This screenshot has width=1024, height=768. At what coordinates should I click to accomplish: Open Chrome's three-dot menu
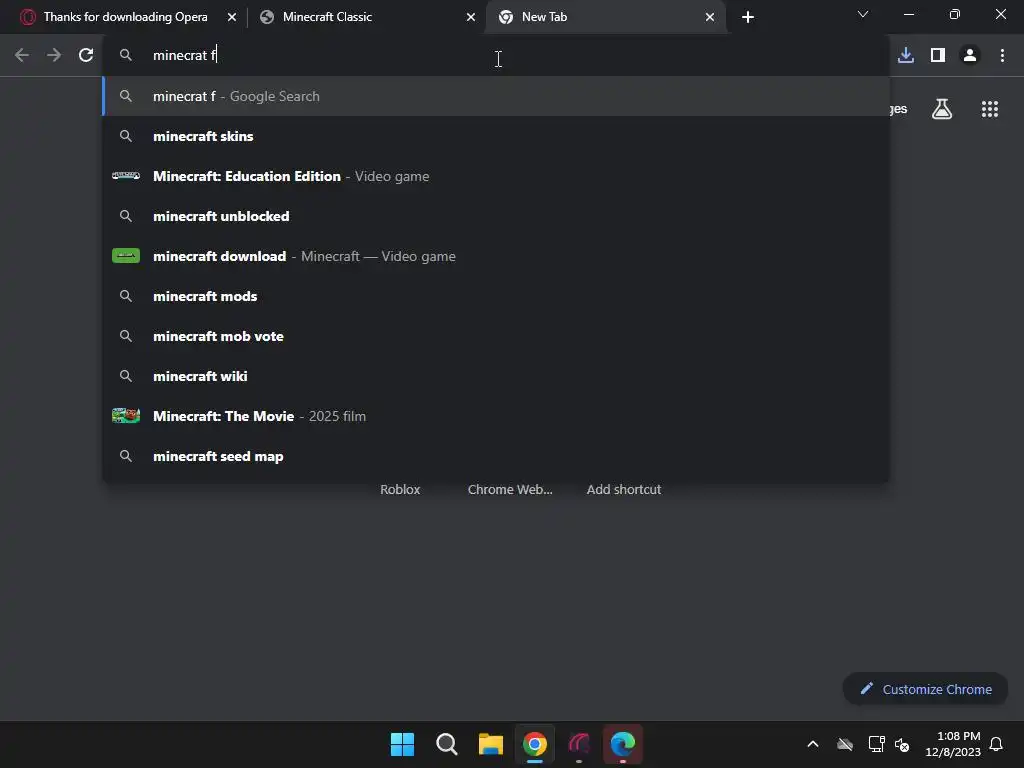[1002, 56]
